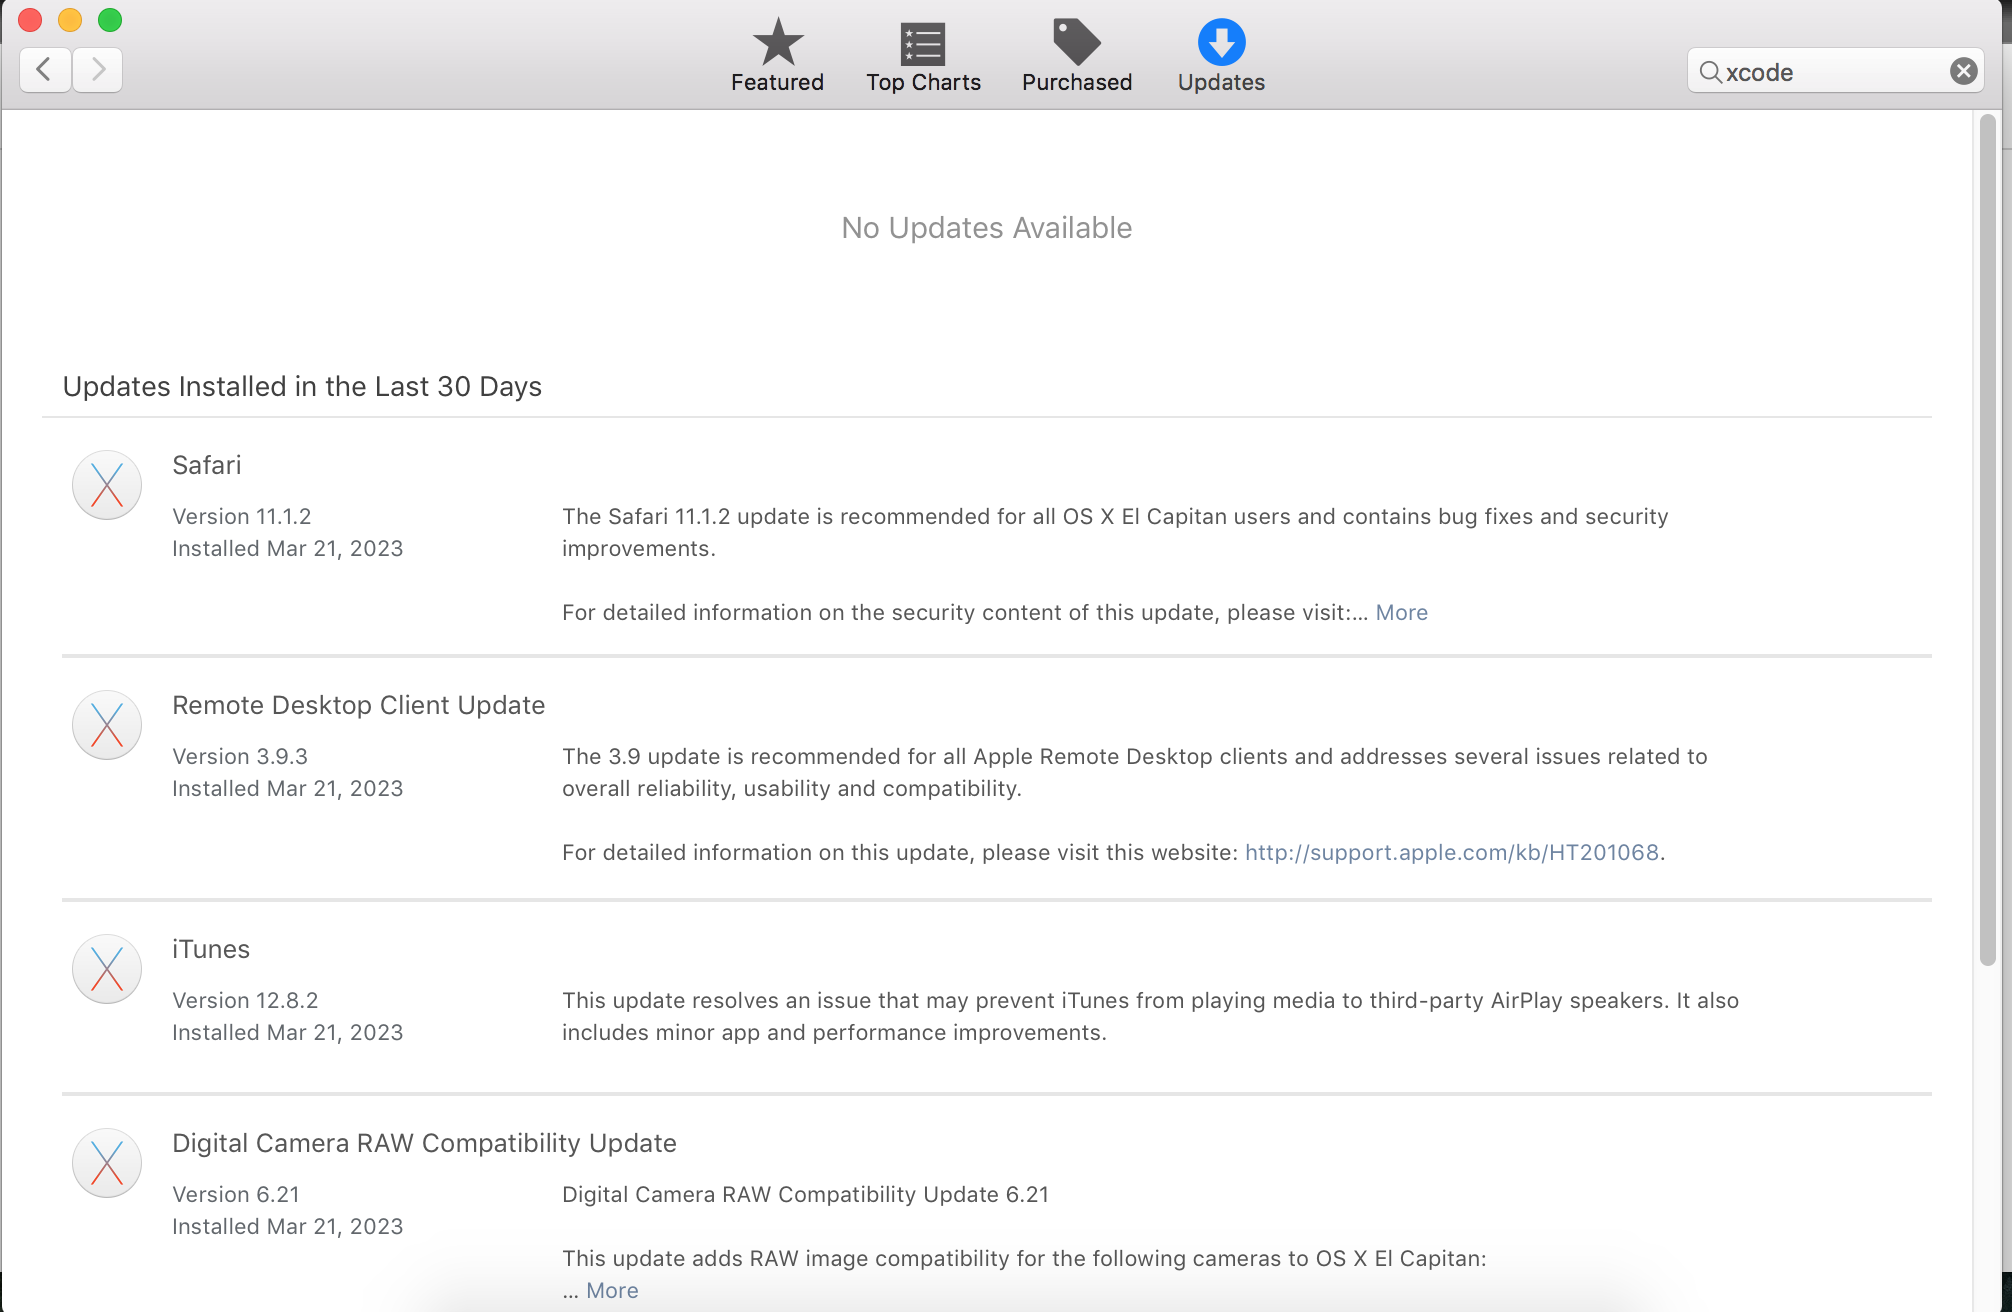Screen dimensions: 2012x1312
Task: Click the Updates download arrow icon
Action: point(1220,43)
